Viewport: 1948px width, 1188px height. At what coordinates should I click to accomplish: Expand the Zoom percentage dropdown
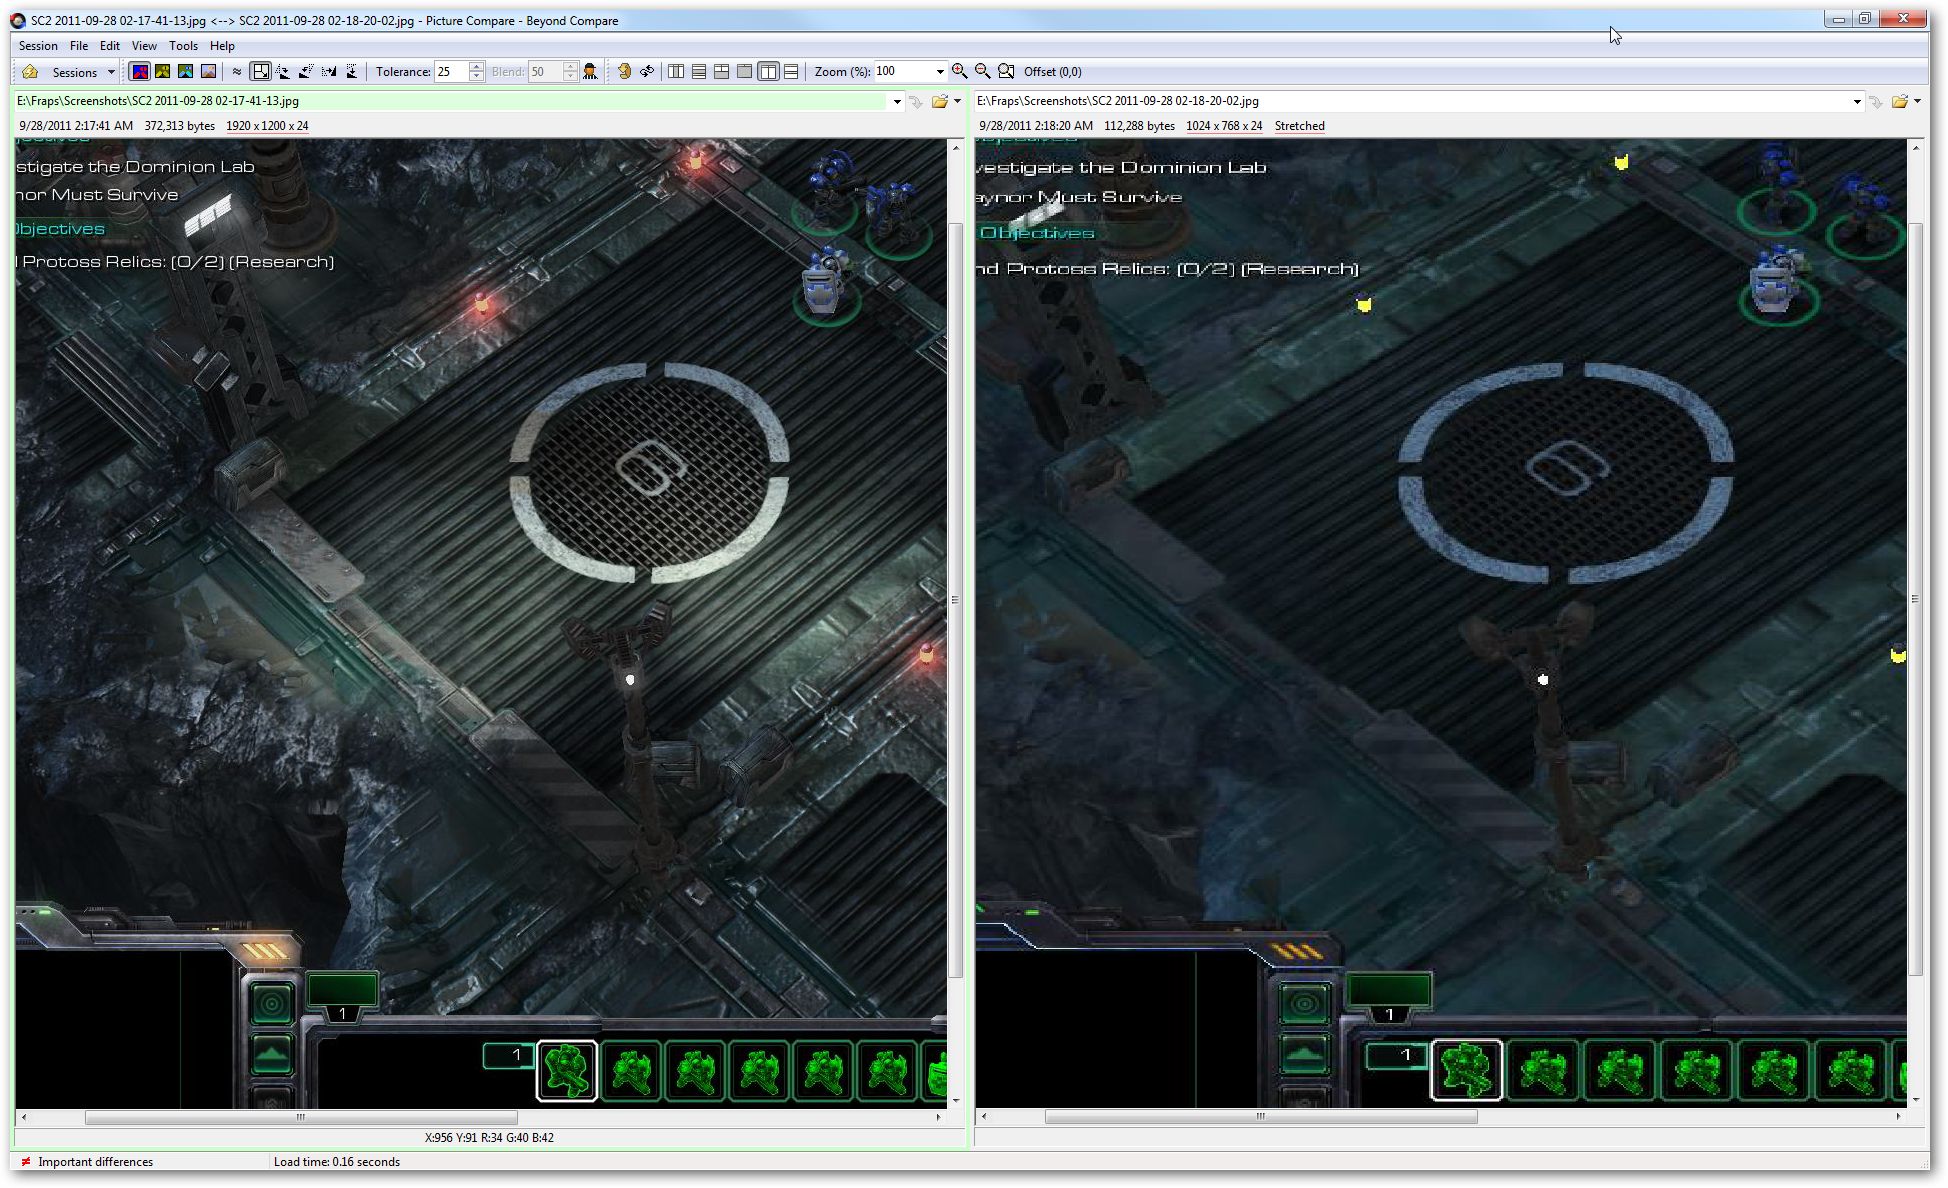(x=939, y=72)
